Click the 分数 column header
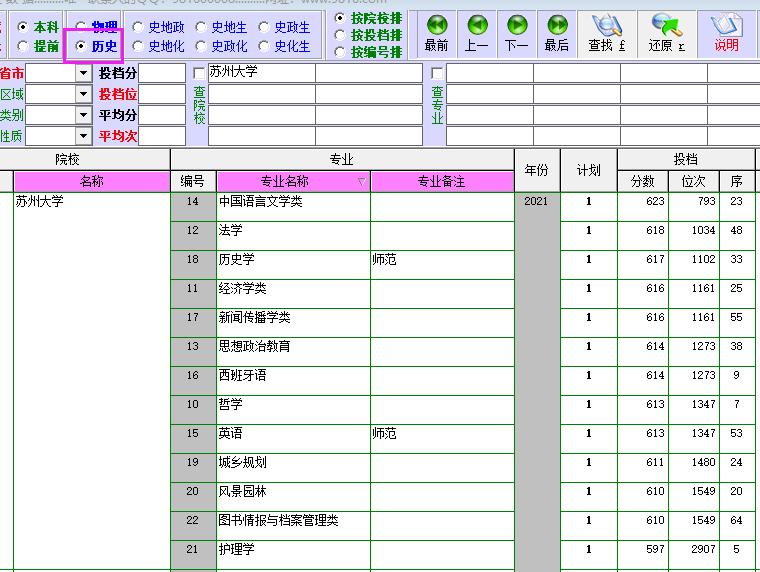 tap(643, 181)
